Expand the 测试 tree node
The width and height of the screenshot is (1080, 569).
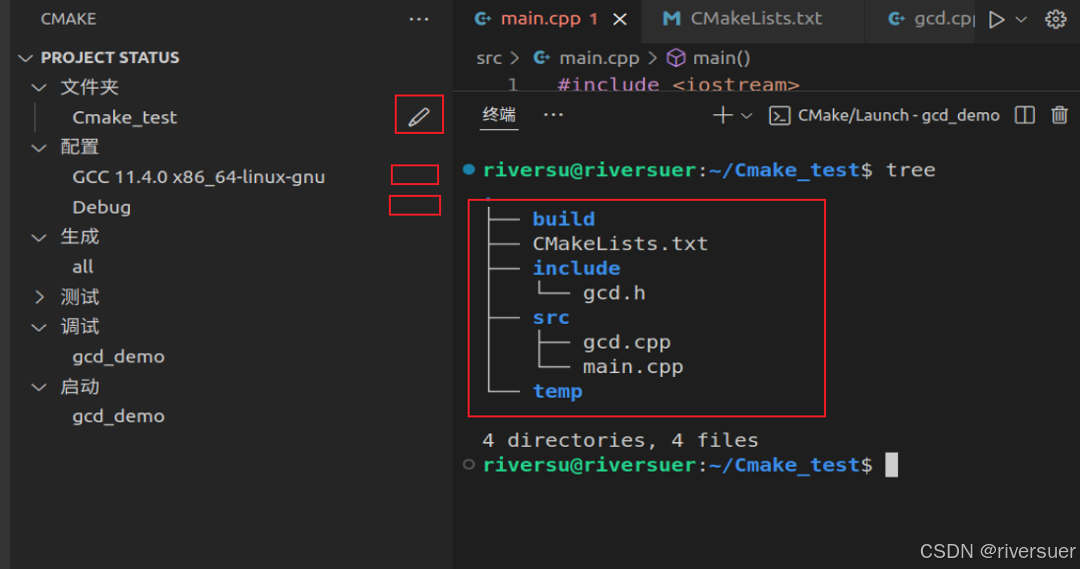point(40,297)
